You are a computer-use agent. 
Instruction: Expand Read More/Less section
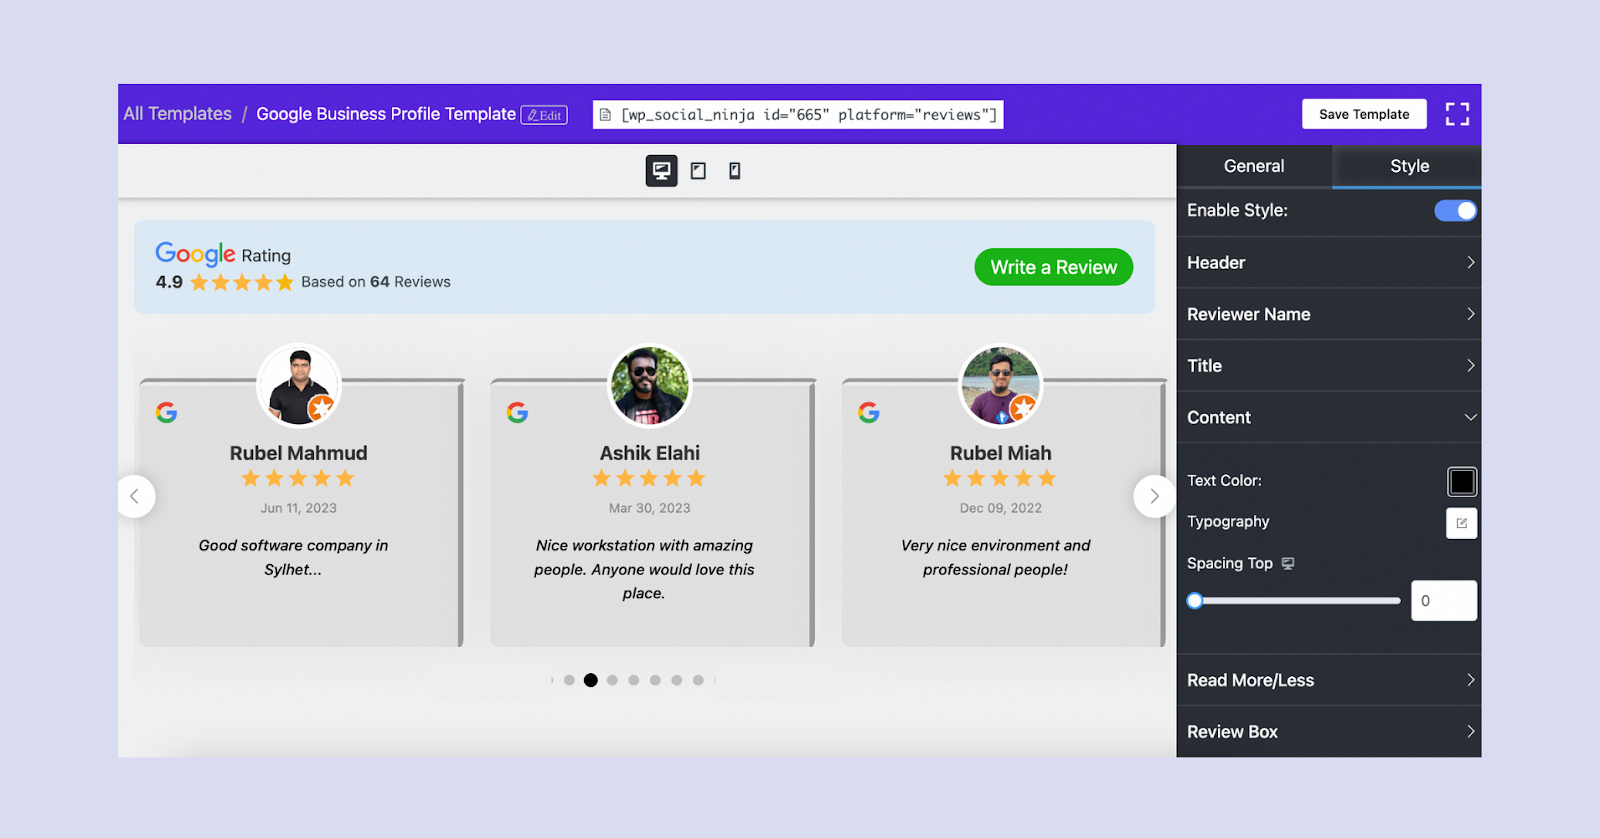[1329, 680]
